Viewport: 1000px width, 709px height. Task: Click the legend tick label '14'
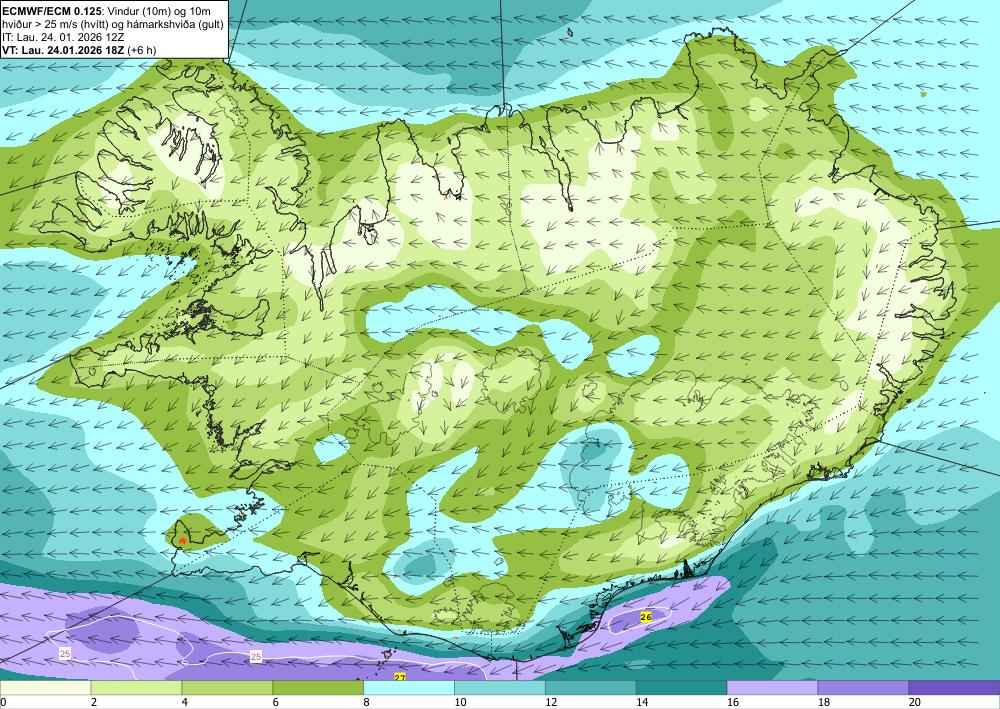click(x=641, y=703)
